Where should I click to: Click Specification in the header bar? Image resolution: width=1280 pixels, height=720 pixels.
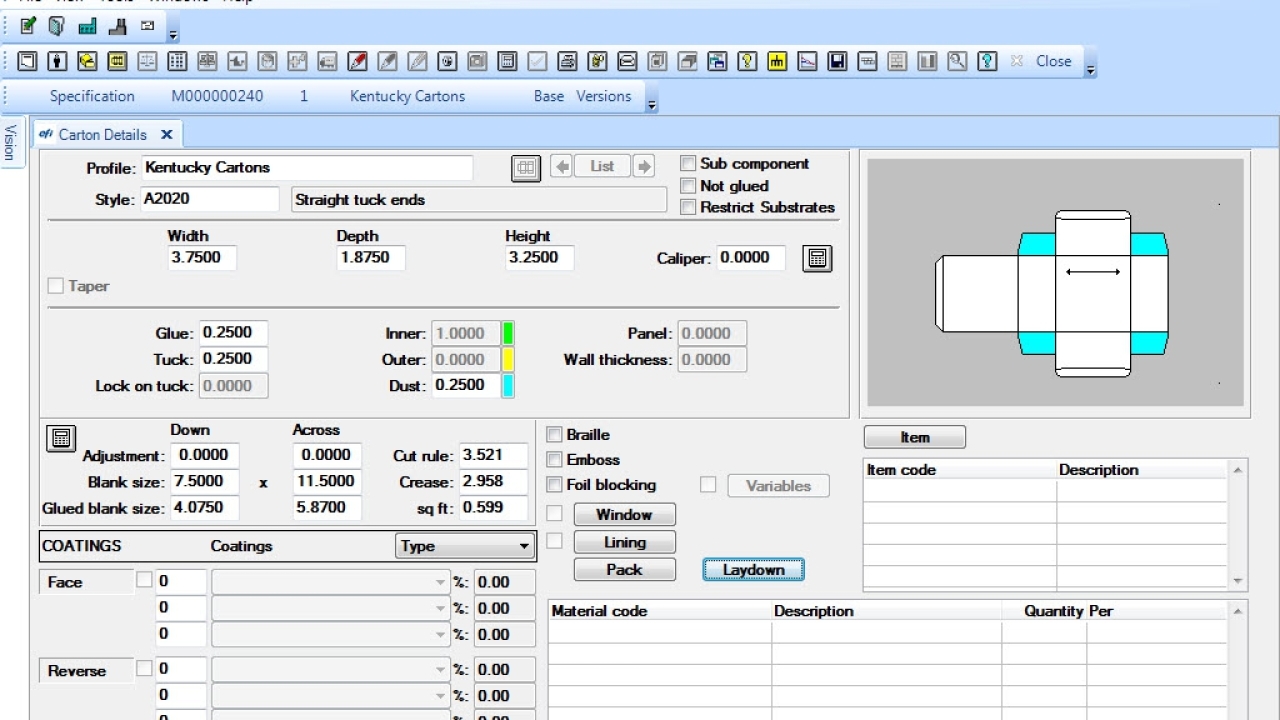(x=92, y=96)
